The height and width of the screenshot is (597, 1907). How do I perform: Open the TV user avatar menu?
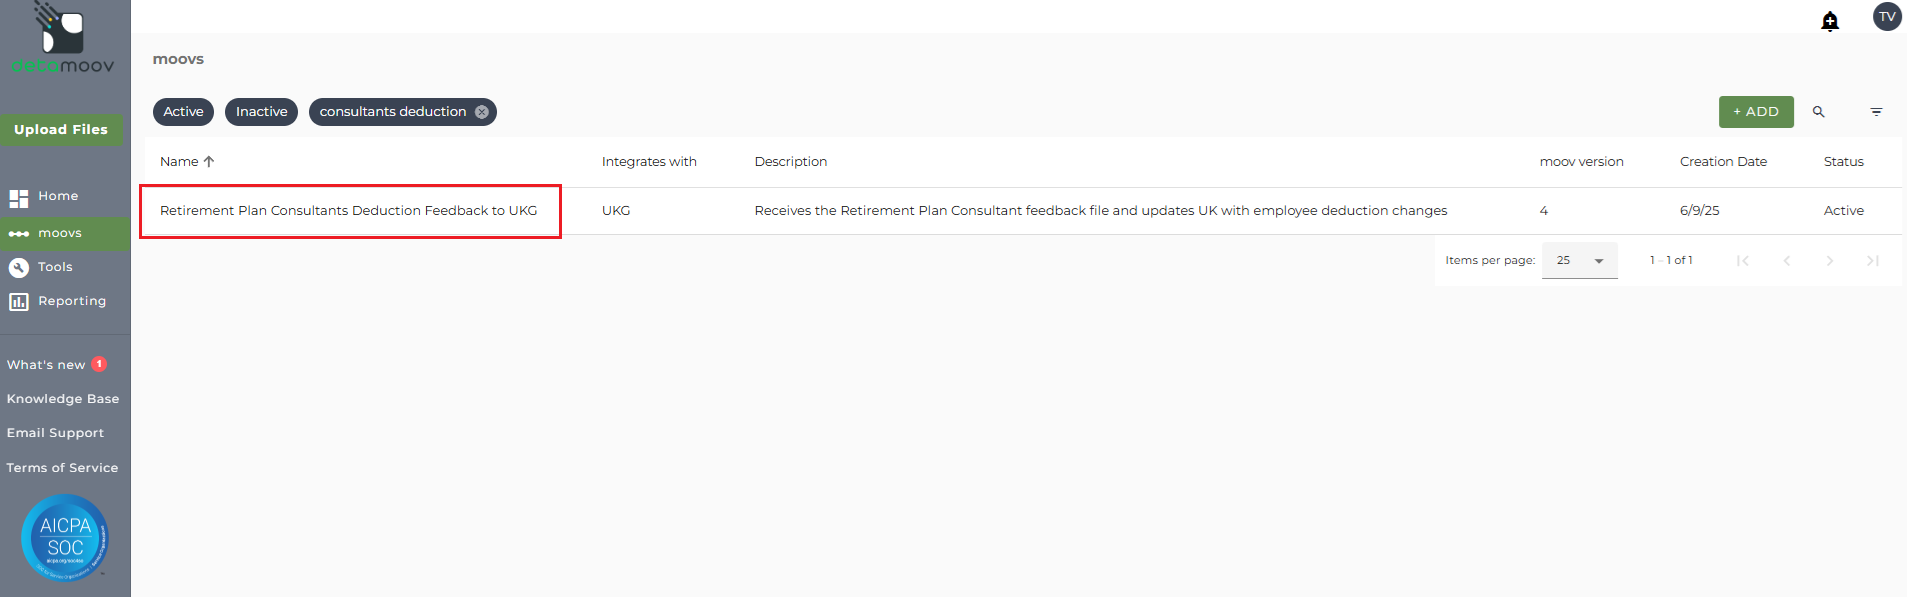pyautogui.click(x=1887, y=17)
